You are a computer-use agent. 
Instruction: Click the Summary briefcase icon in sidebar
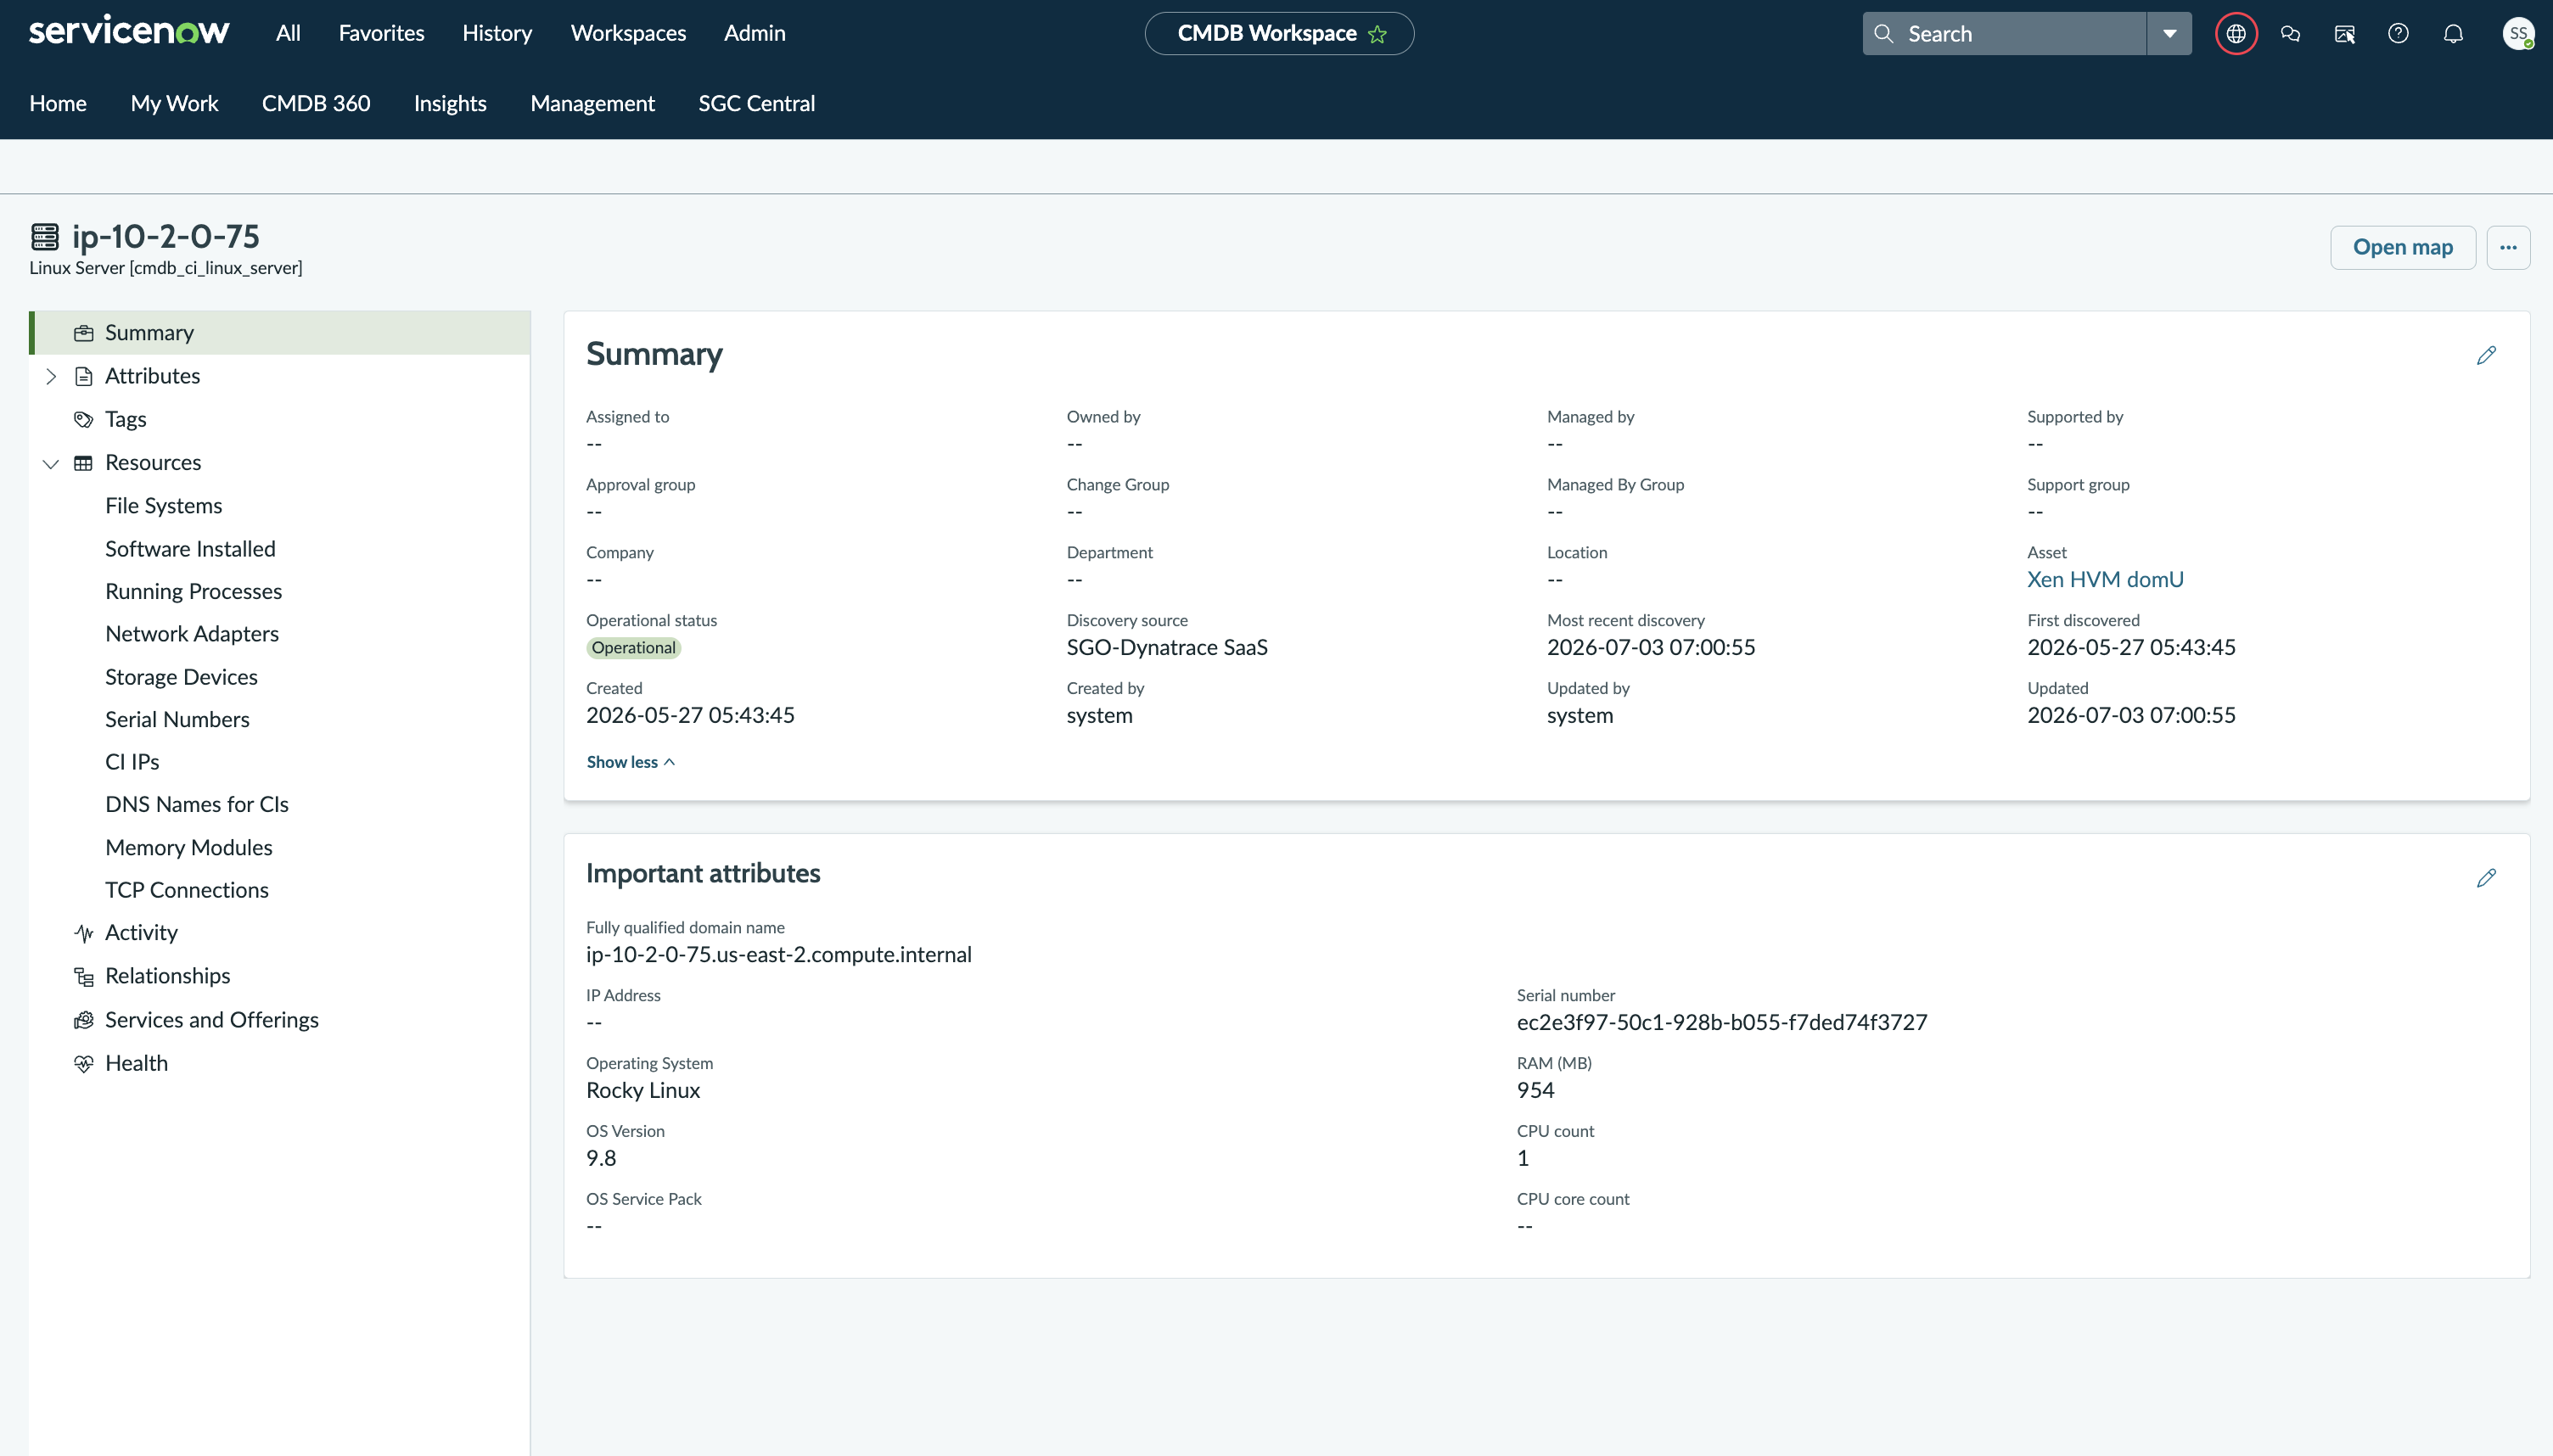[84, 333]
